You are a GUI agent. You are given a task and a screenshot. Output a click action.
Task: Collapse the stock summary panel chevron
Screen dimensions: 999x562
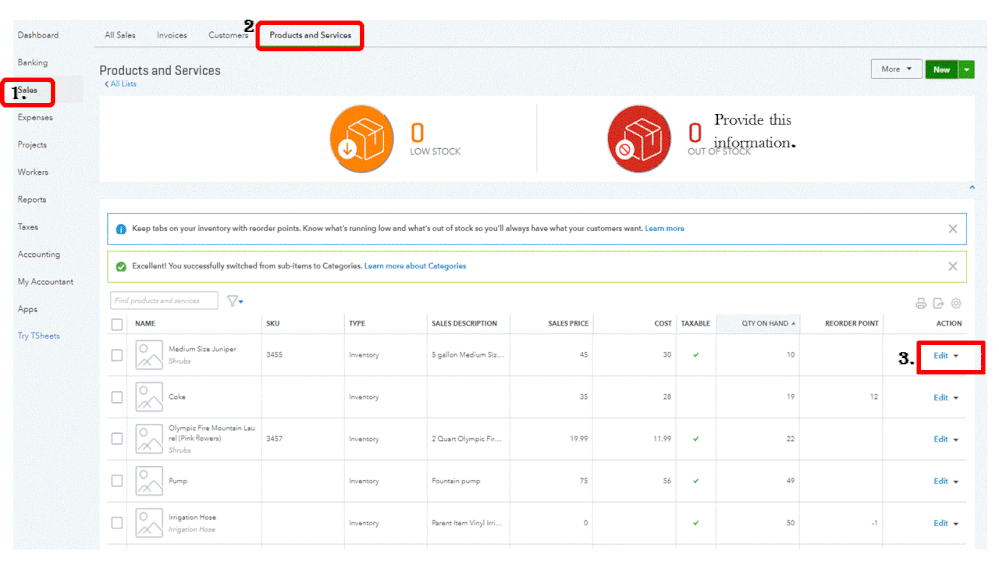(x=972, y=187)
